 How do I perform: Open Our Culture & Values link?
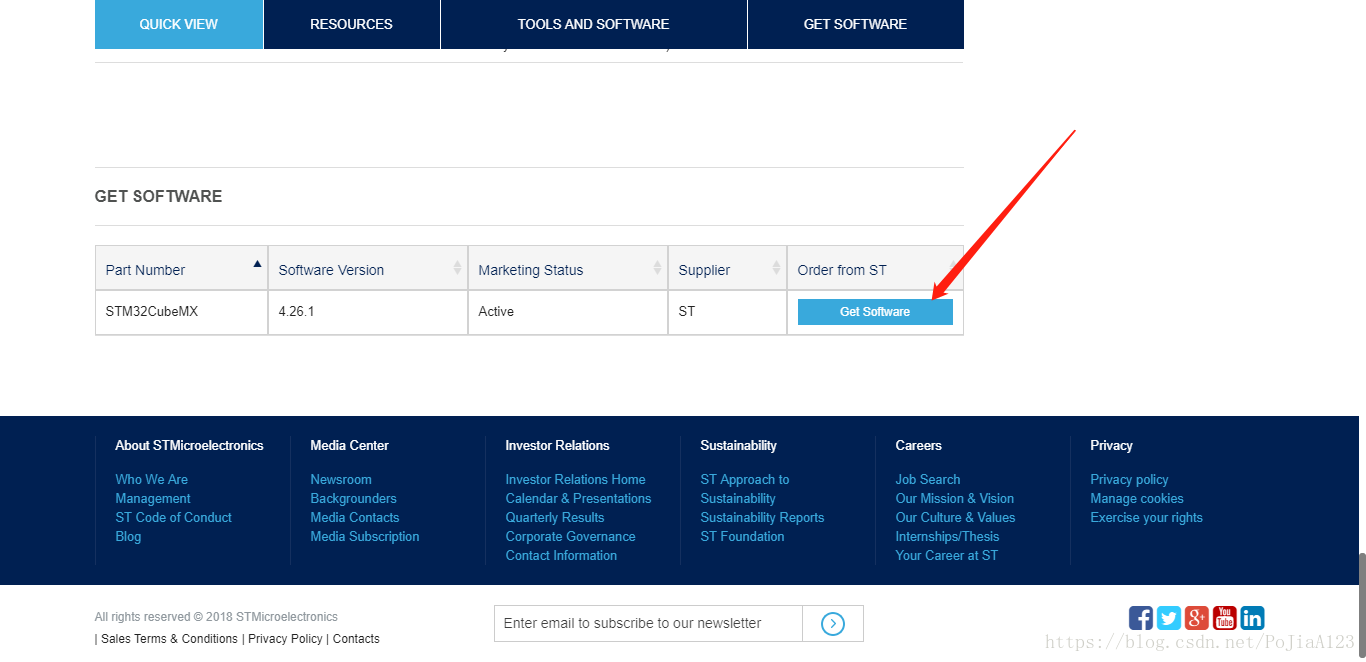pyautogui.click(x=956, y=518)
